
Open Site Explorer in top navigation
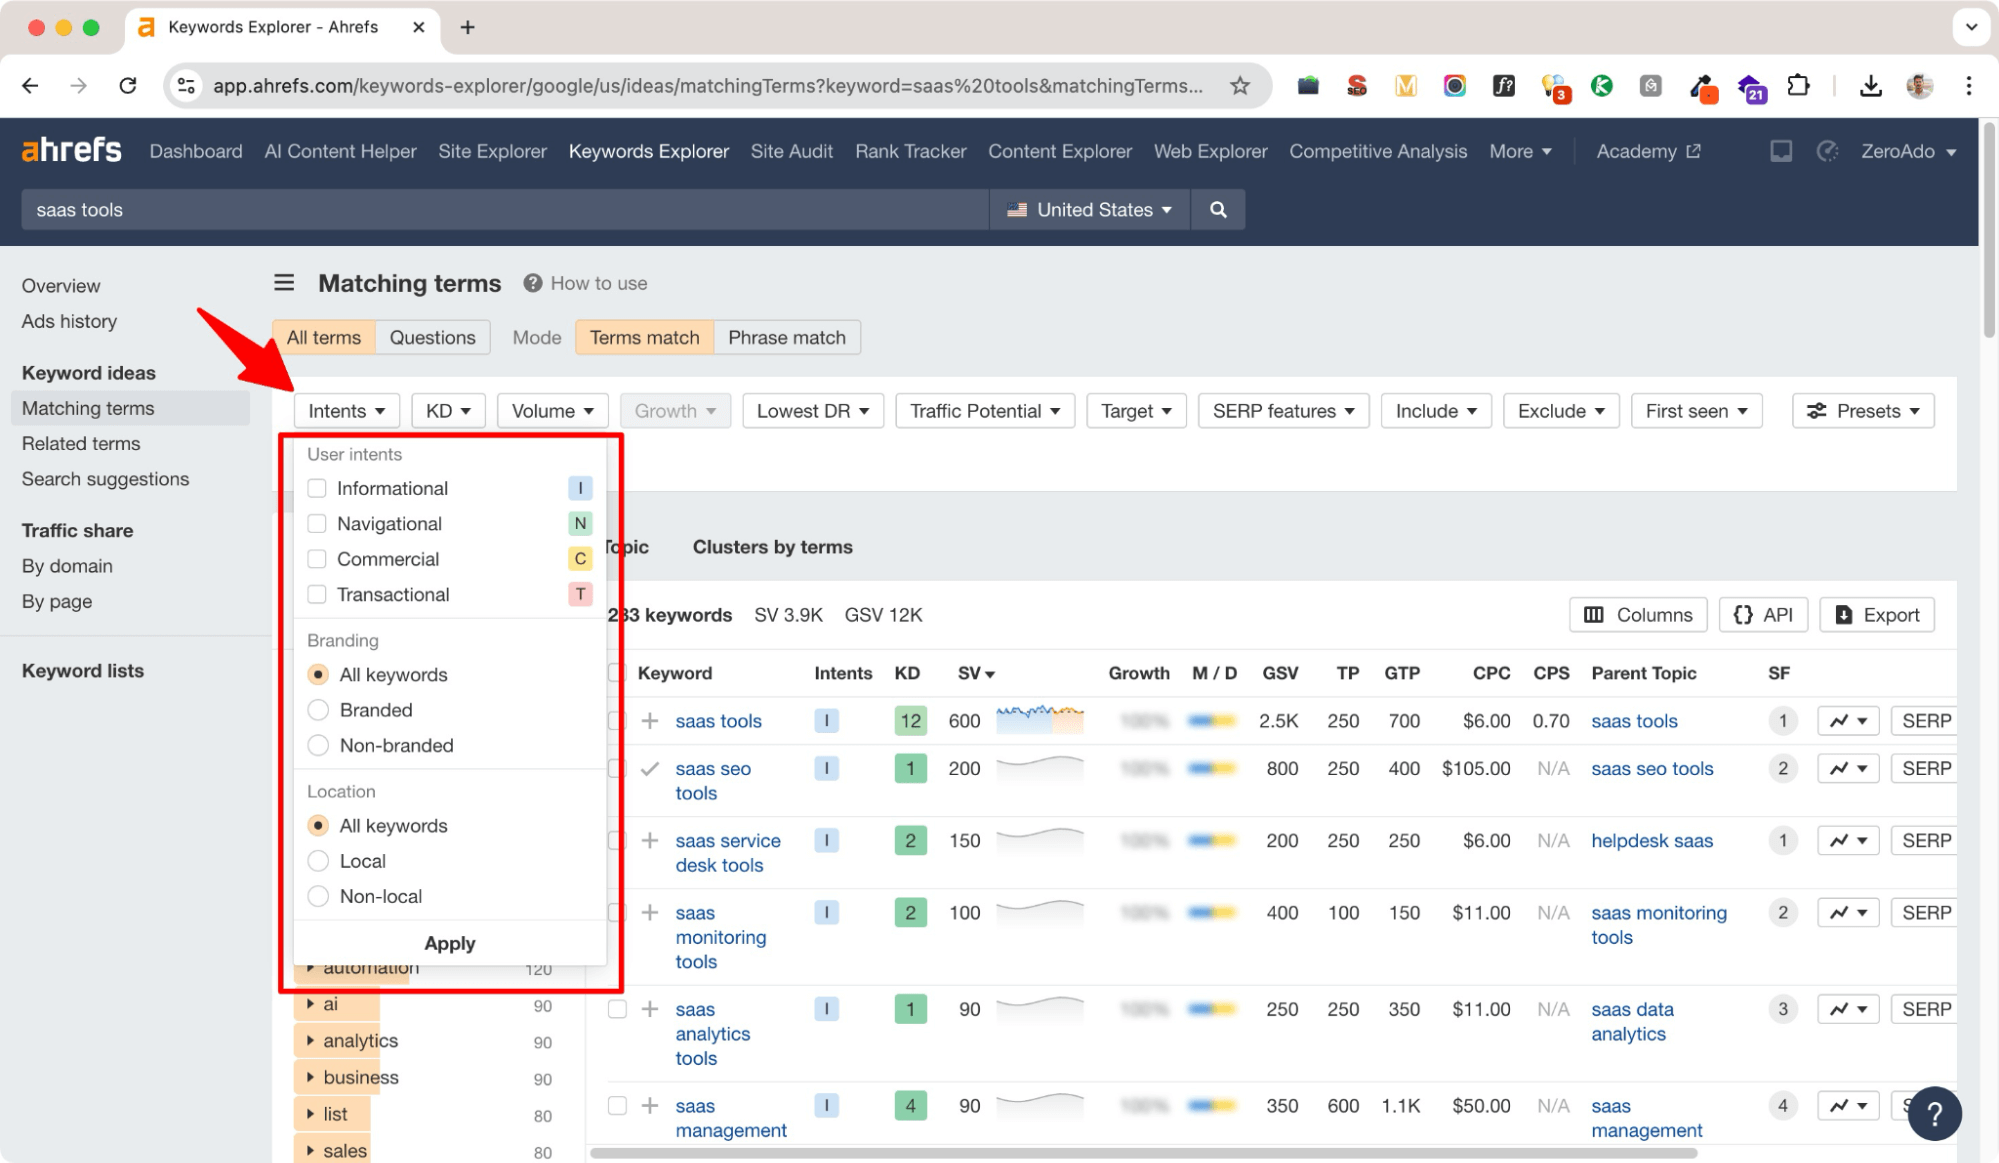(492, 151)
